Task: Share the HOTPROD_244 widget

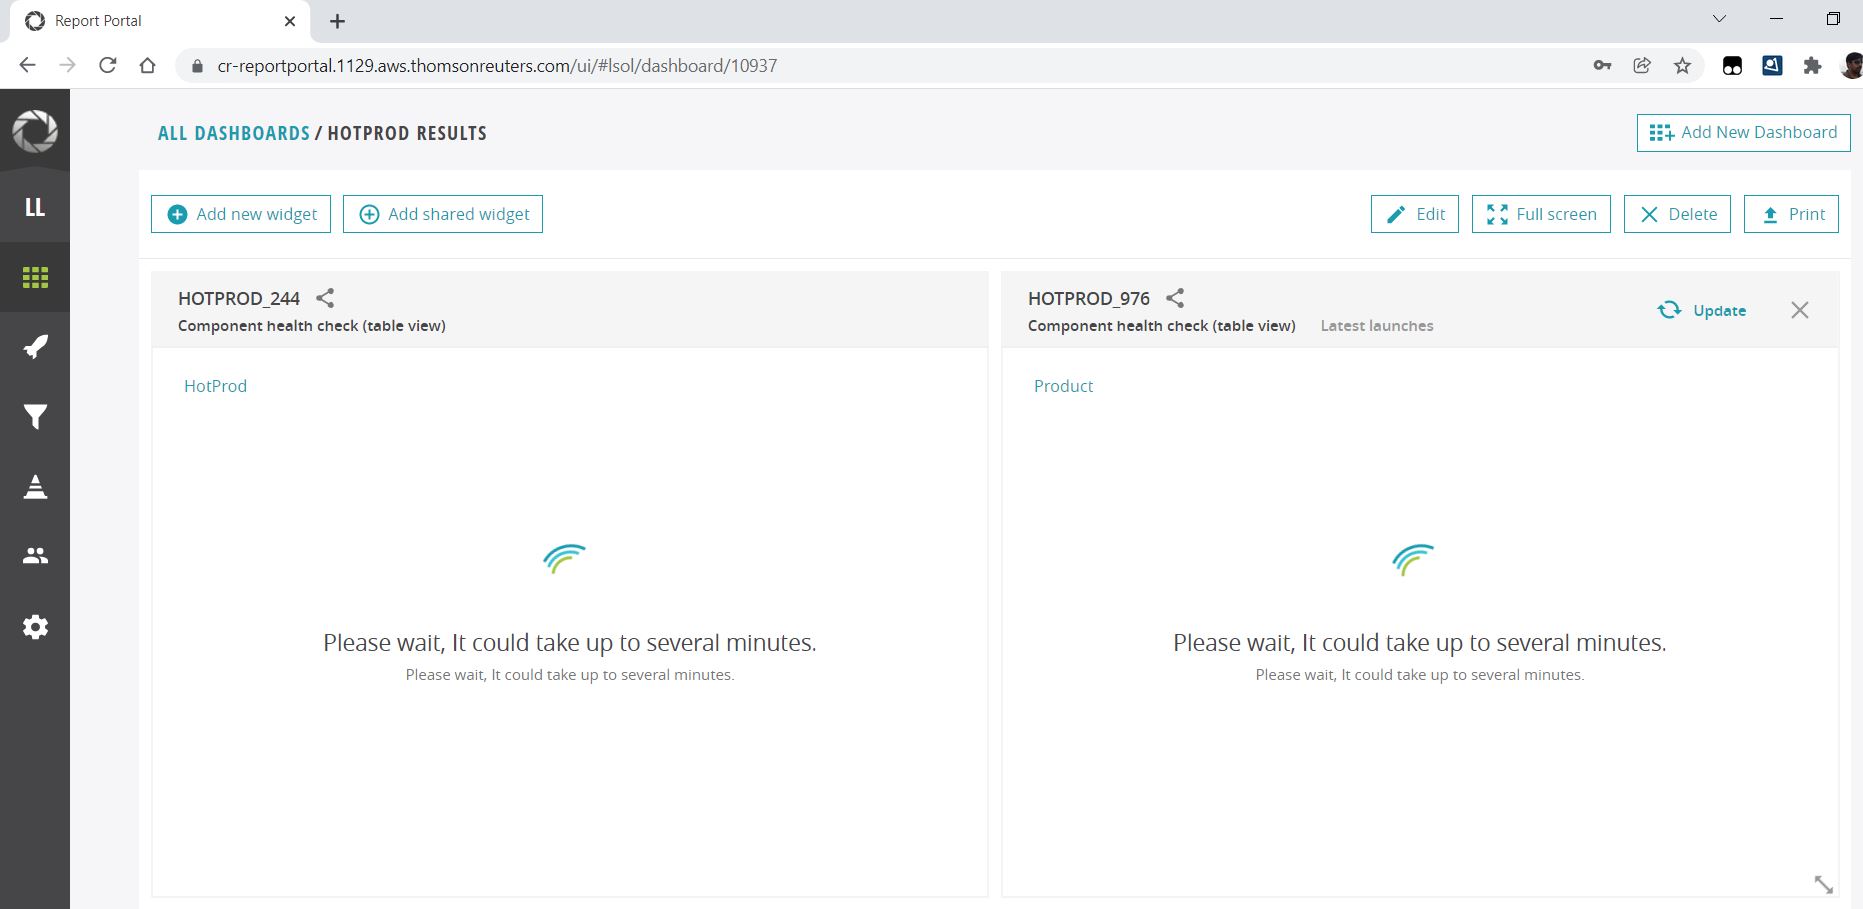Action: tap(324, 297)
